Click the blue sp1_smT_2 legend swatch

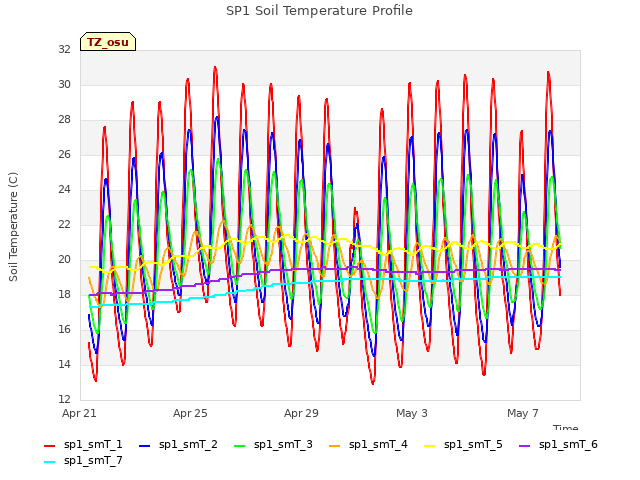tap(144, 446)
